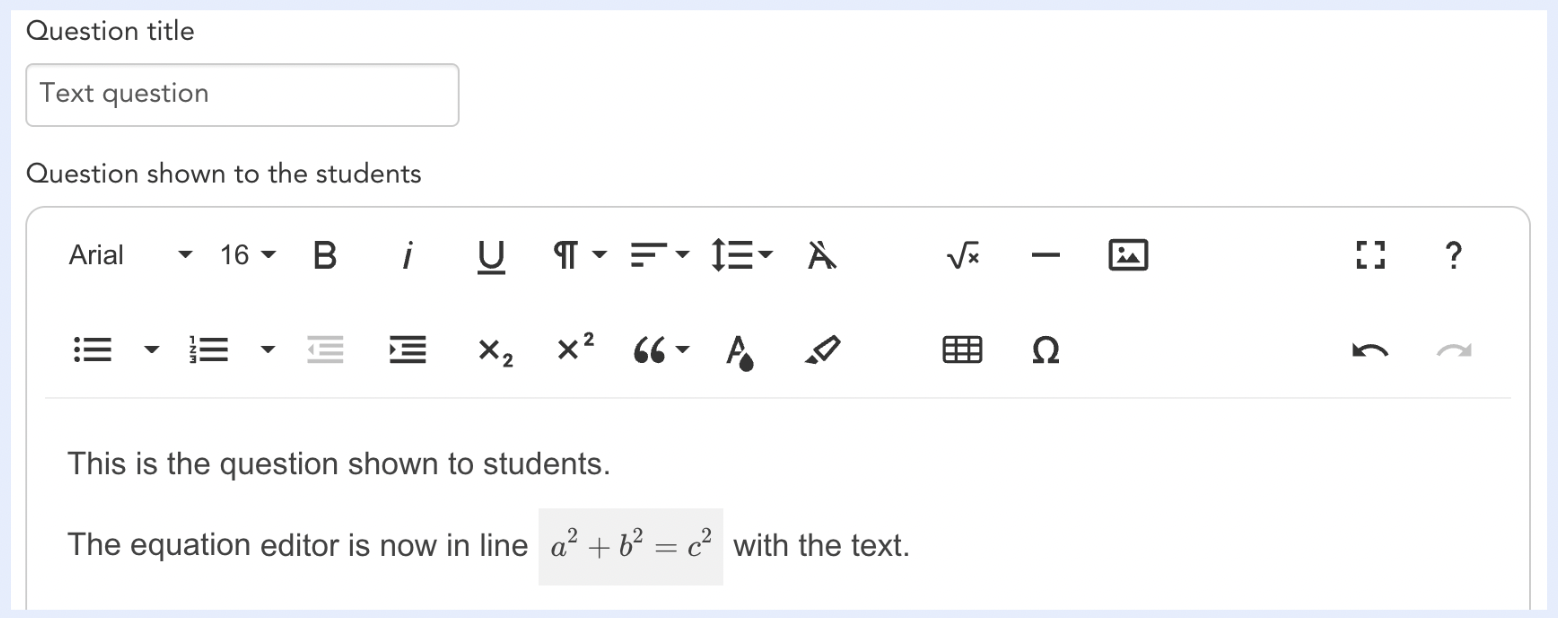Viewport: 1558px width, 618px height.
Task: Expand the paragraph format dropdown
Action: [578, 255]
